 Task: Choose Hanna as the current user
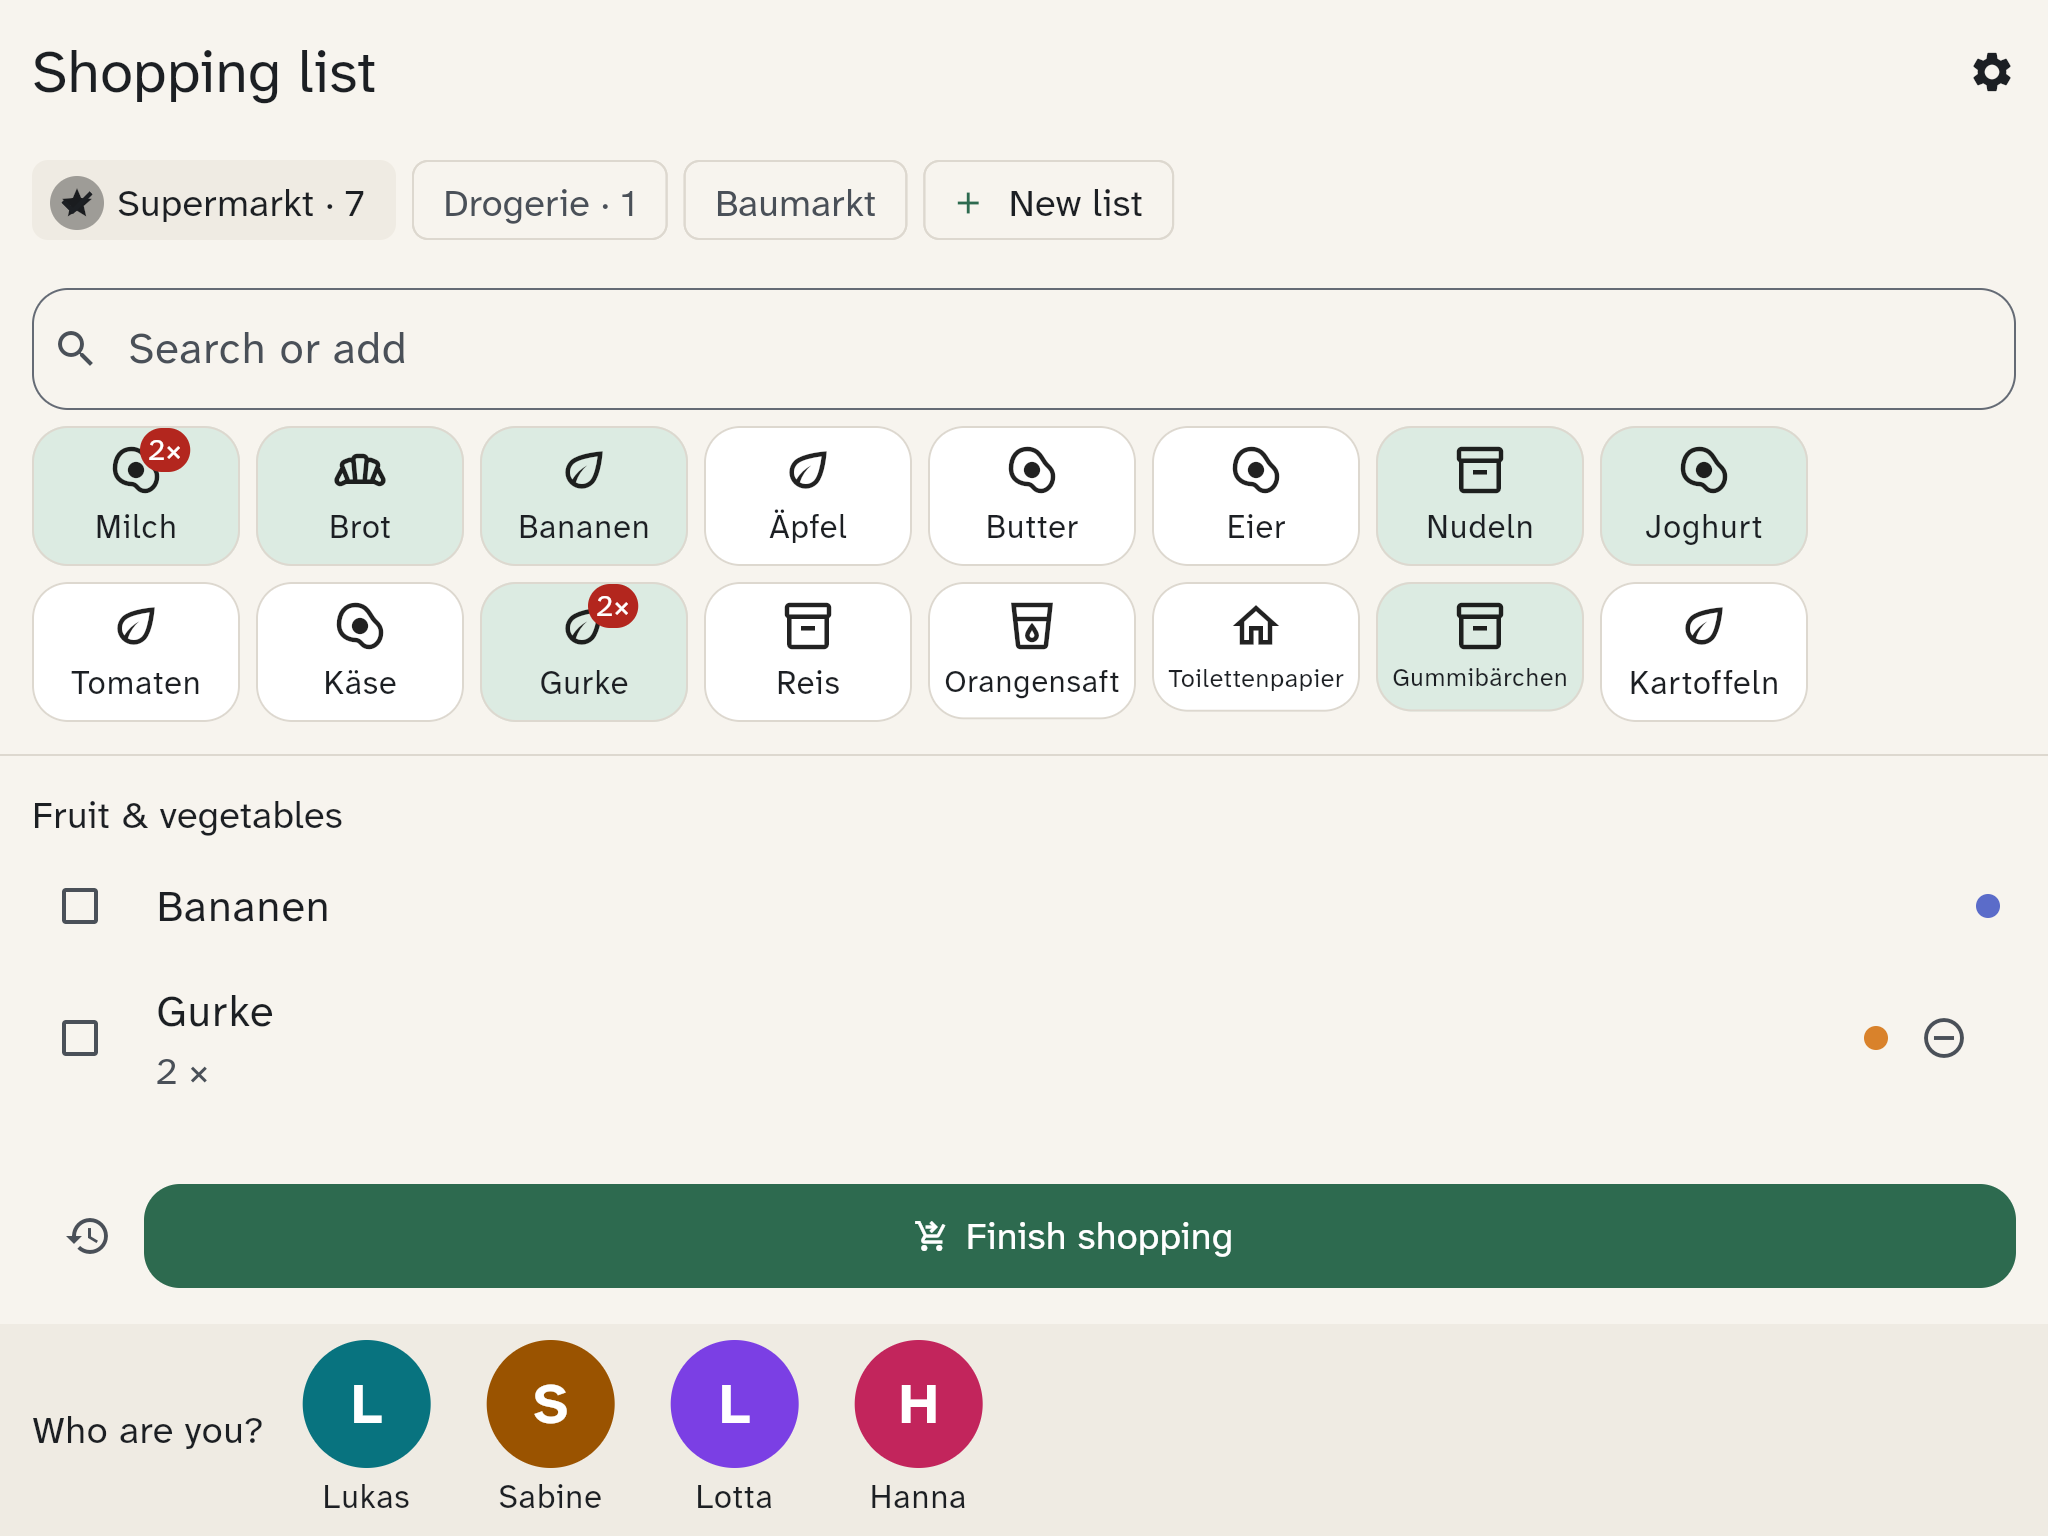pos(918,1426)
